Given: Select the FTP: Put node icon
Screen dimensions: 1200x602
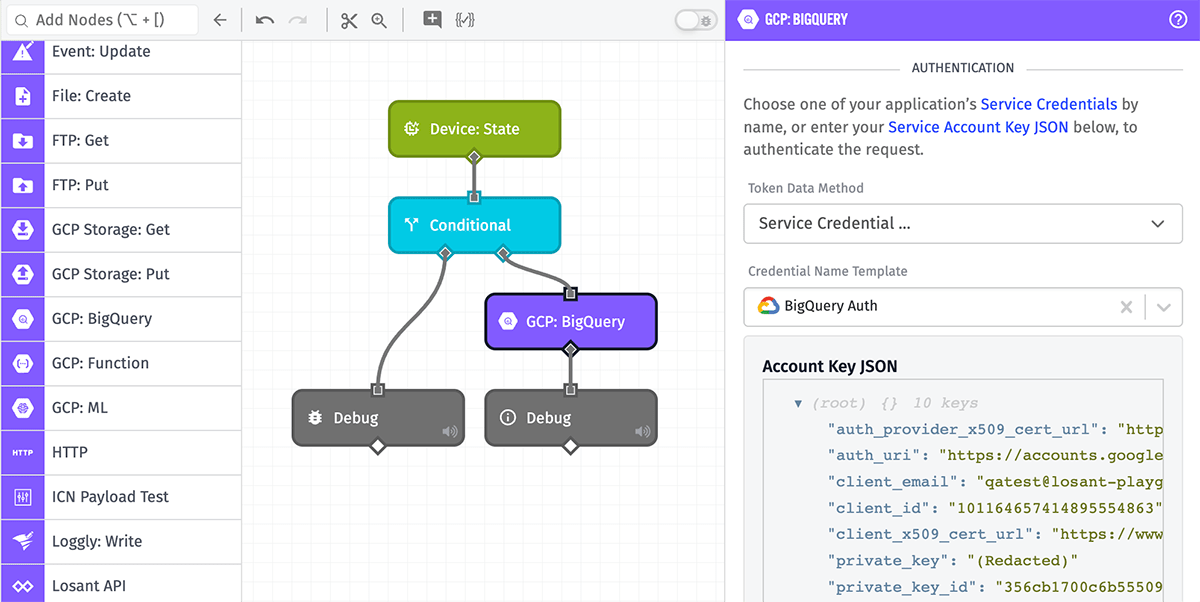Looking at the screenshot, I should tap(22, 185).
